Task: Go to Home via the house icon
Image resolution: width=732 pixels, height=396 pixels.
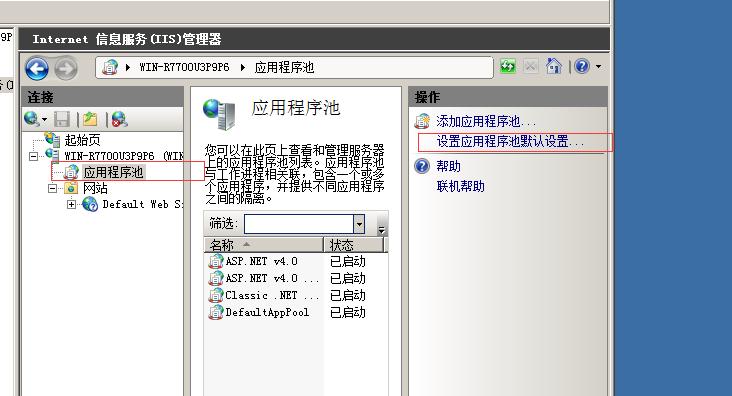Action: [x=554, y=66]
